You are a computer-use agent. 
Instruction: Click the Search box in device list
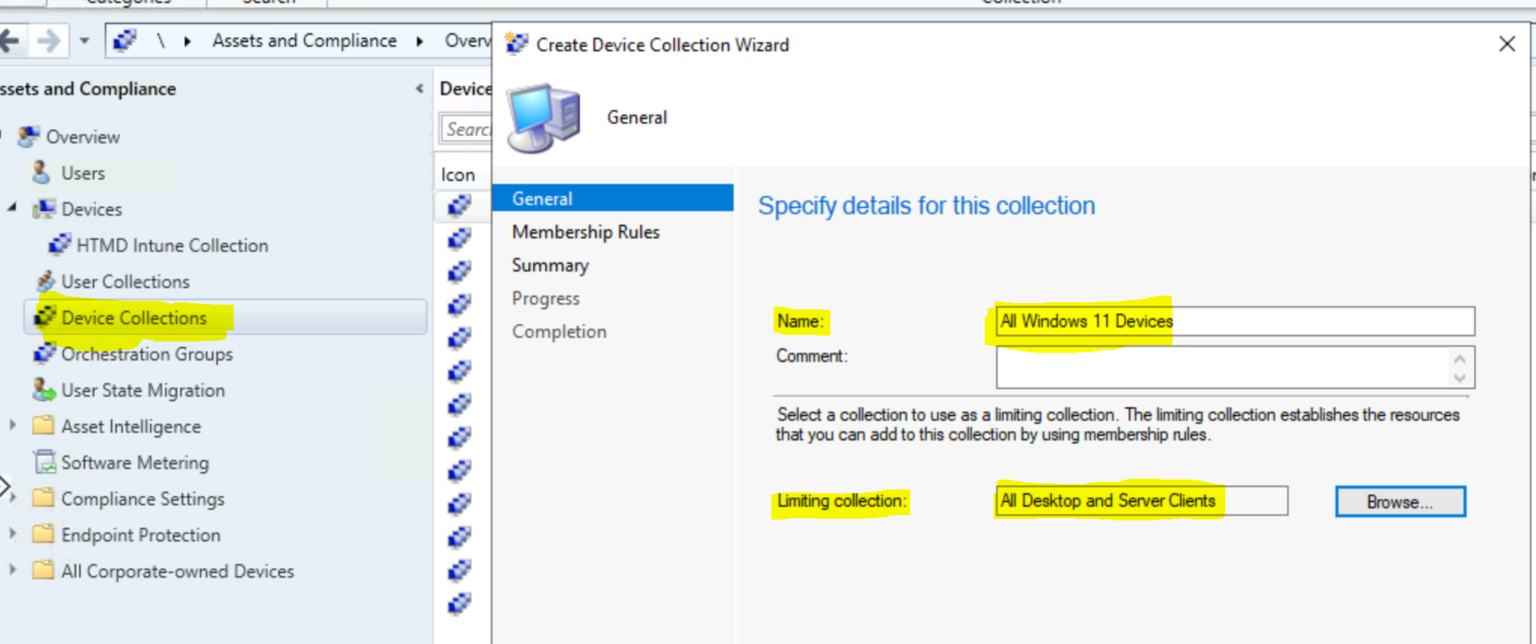467,129
